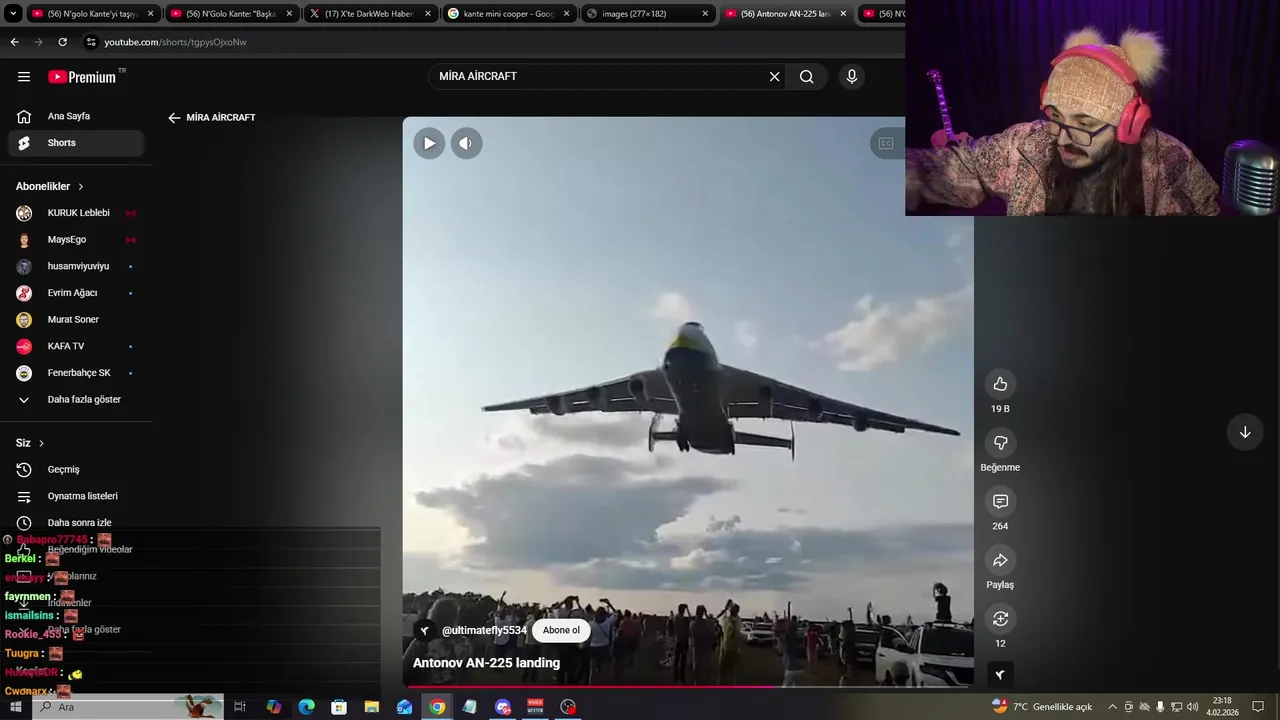Open the KURUK Leblebi subscription
1280x720 pixels.
point(76,213)
